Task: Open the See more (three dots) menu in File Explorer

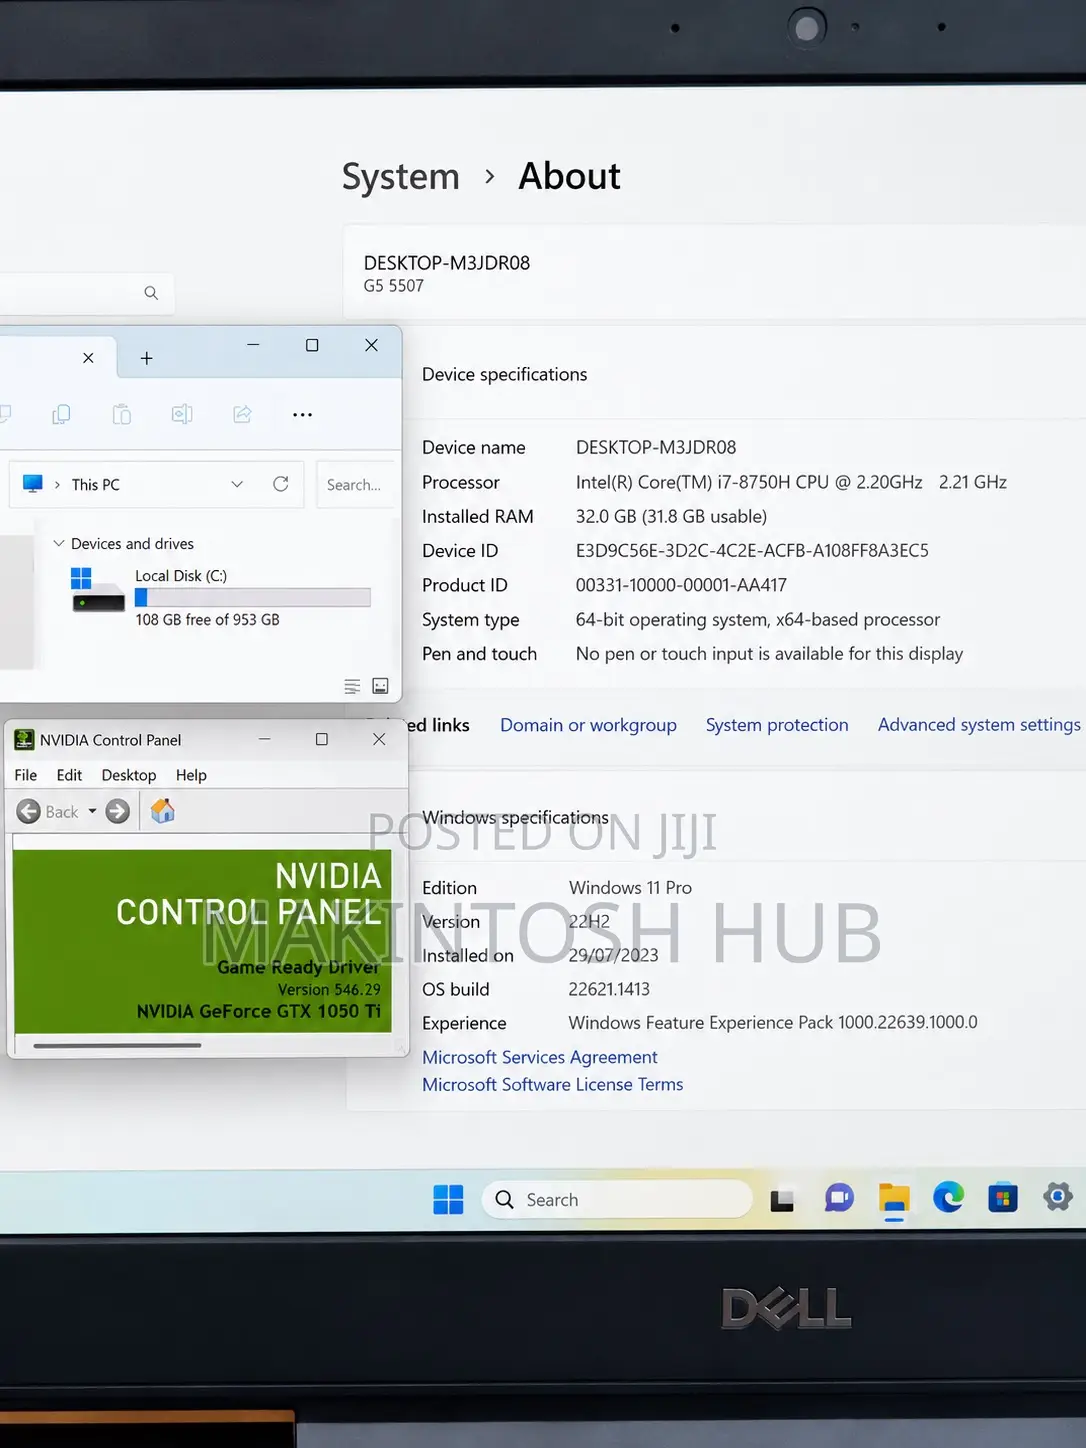Action: 303,414
